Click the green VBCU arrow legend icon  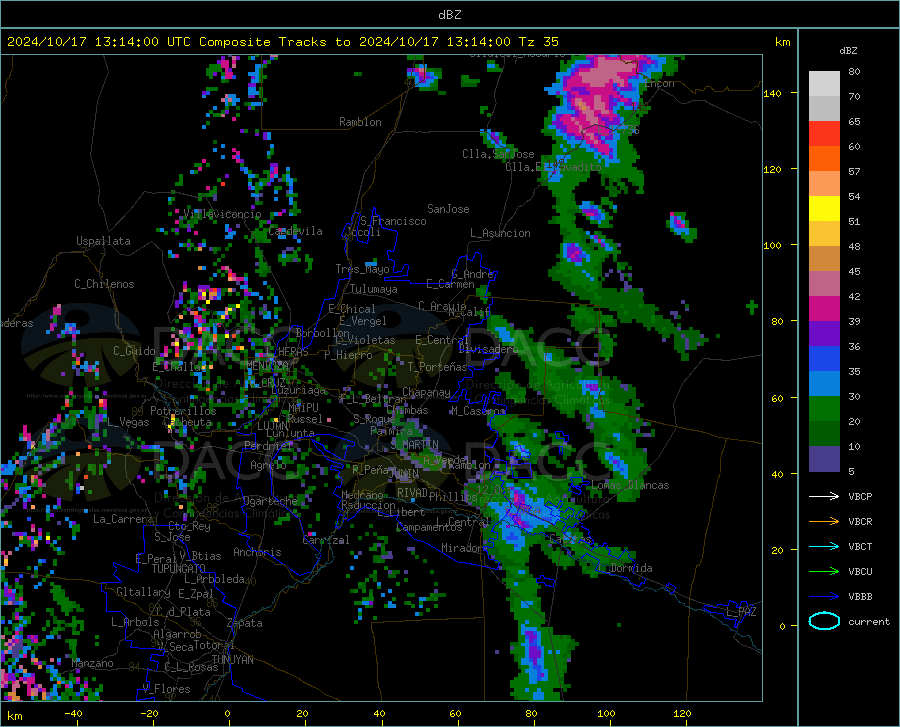click(824, 572)
